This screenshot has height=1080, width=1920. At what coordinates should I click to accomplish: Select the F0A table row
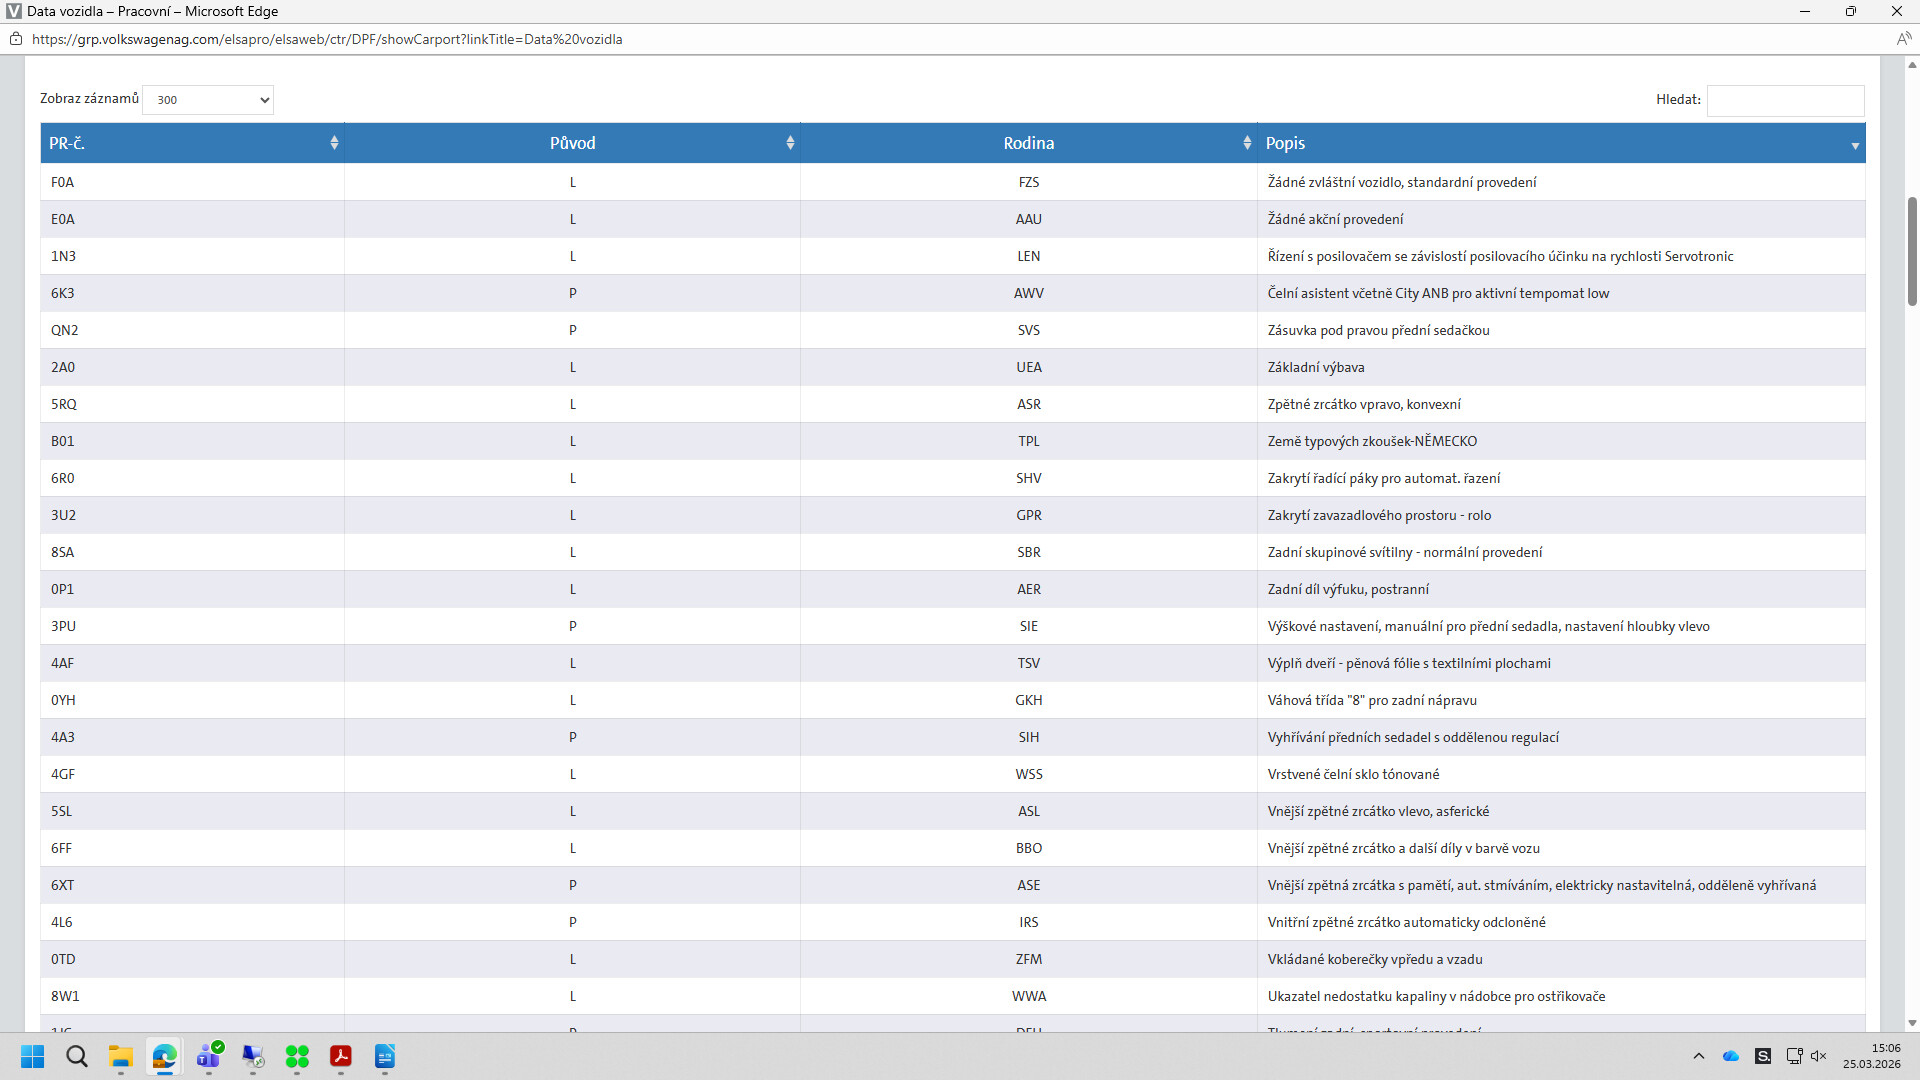63,182
